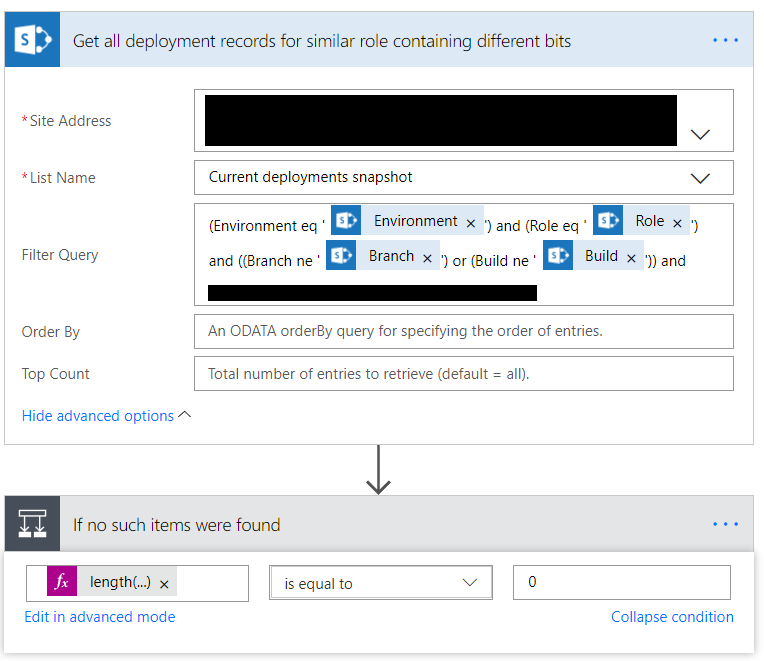Image resolution: width=764 pixels, height=661 pixels.
Task: Click Collapse condition link
Action: (x=672, y=617)
